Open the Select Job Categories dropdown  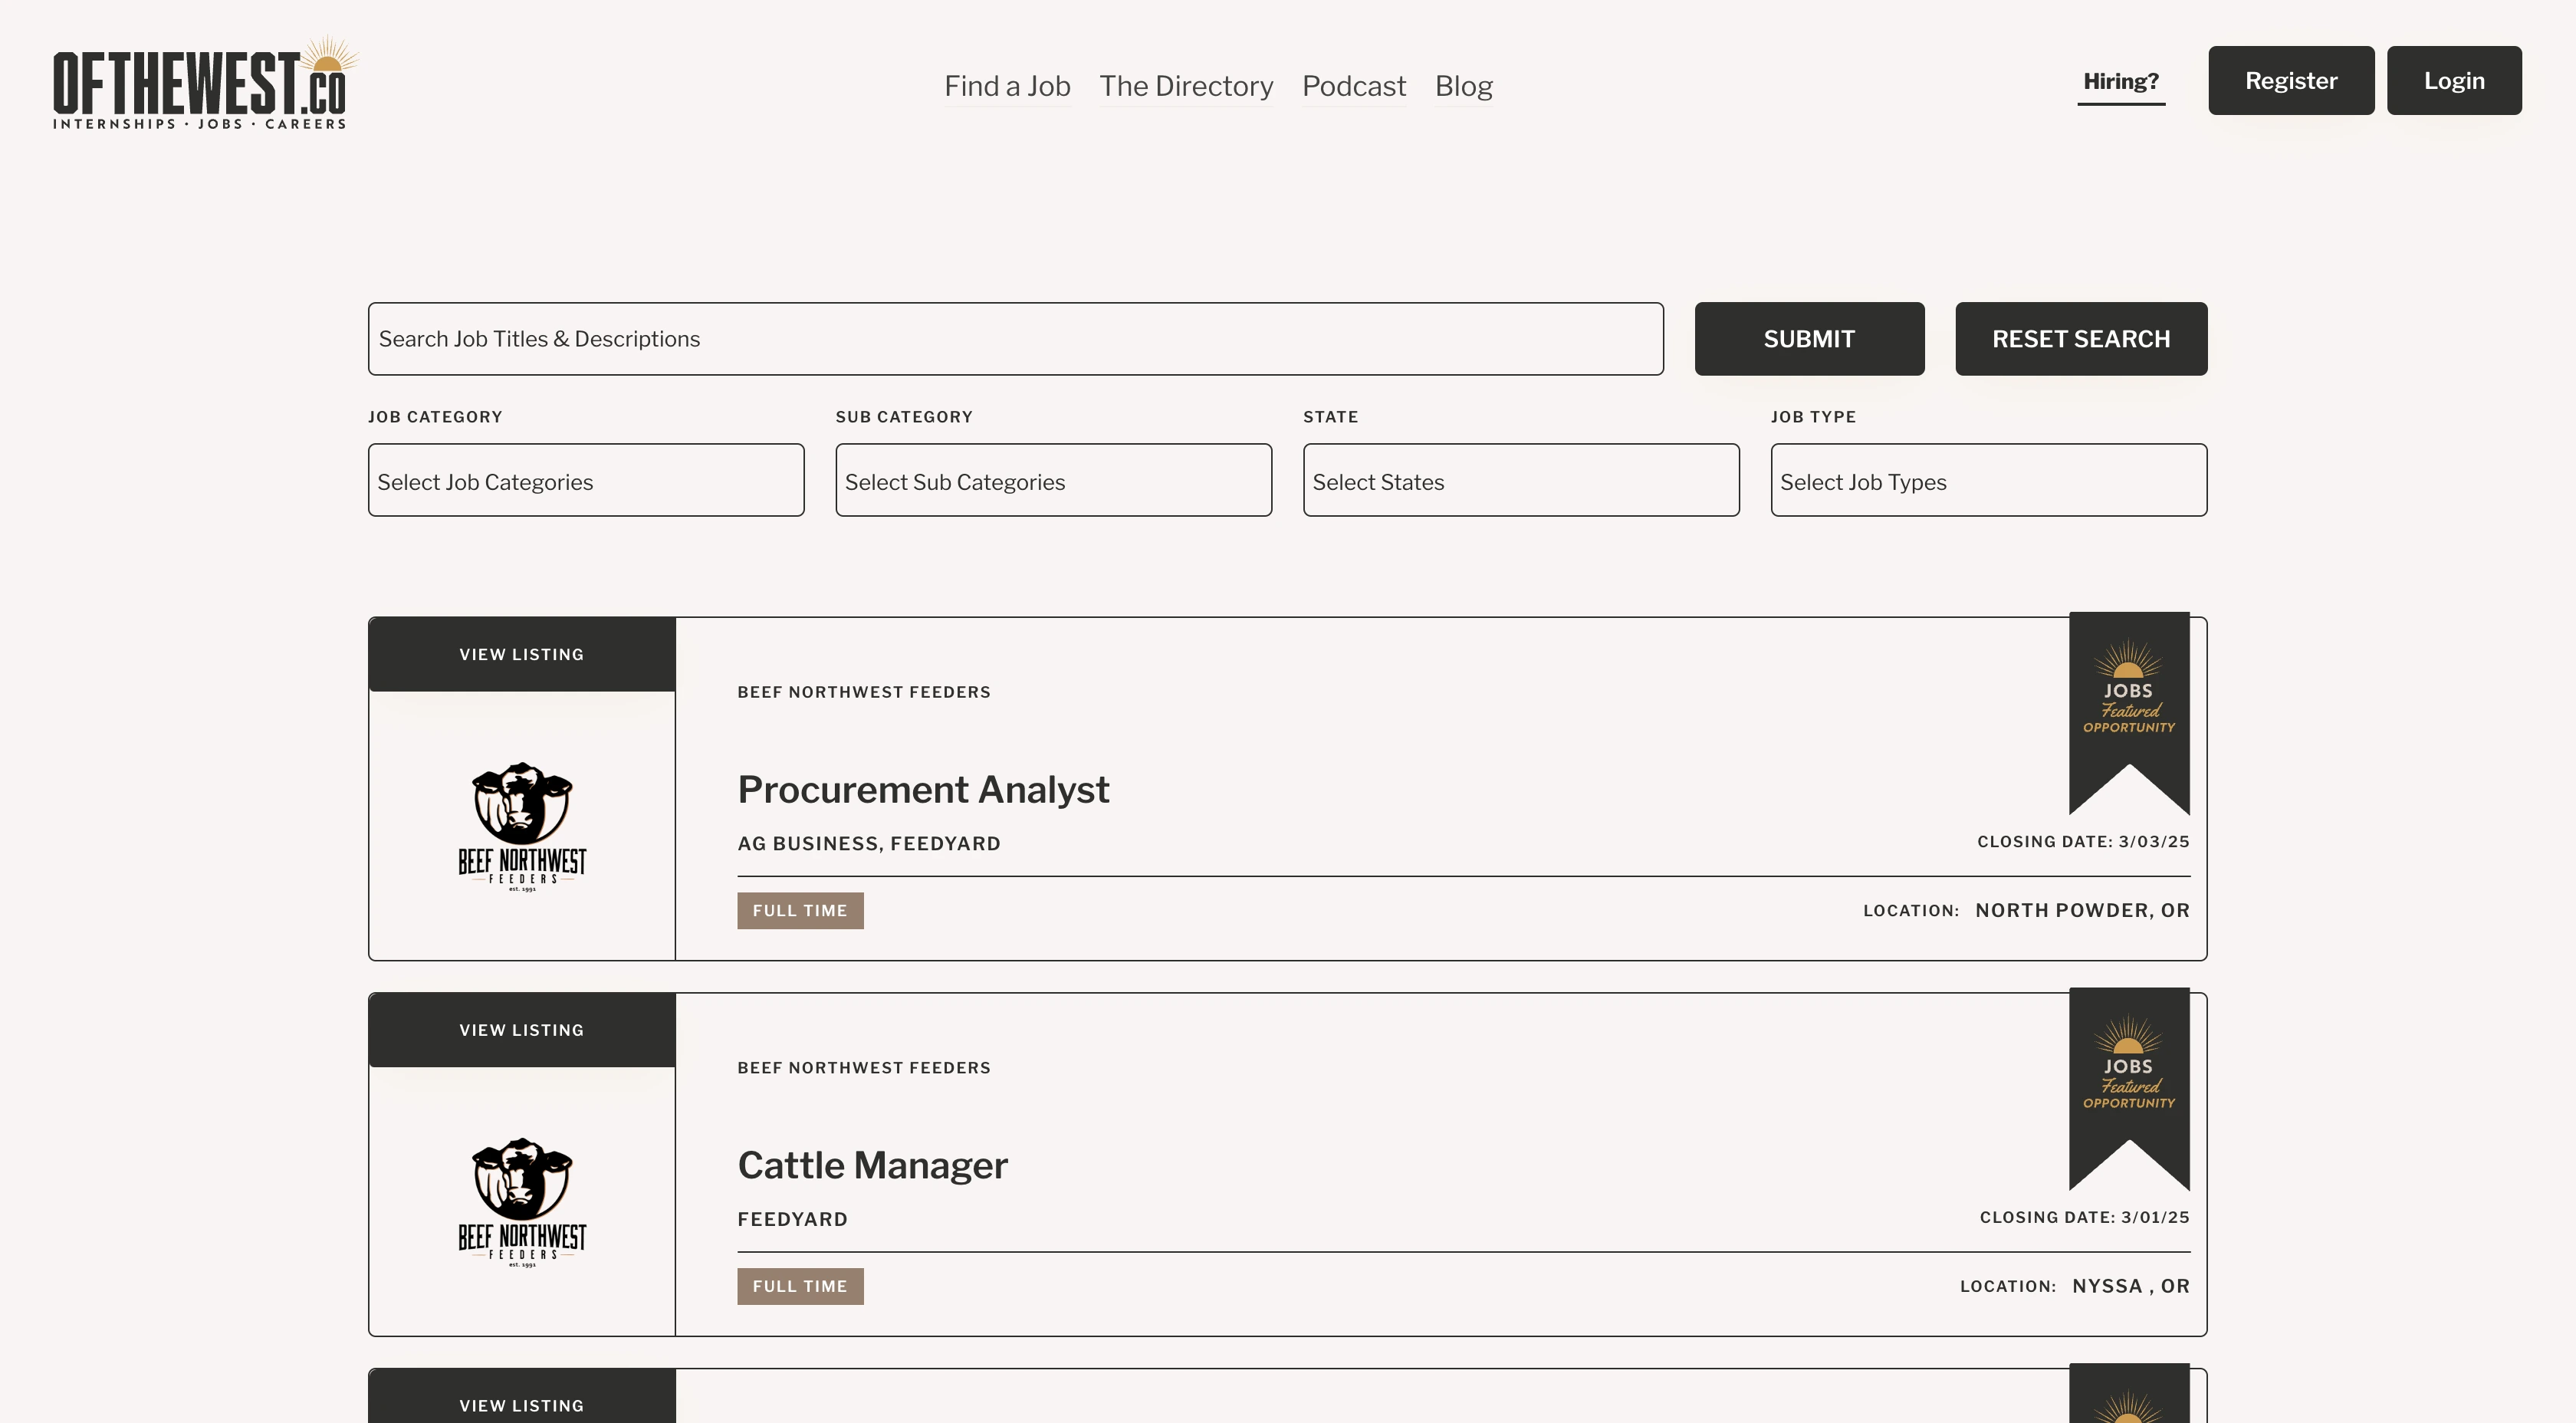pyautogui.click(x=586, y=481)
